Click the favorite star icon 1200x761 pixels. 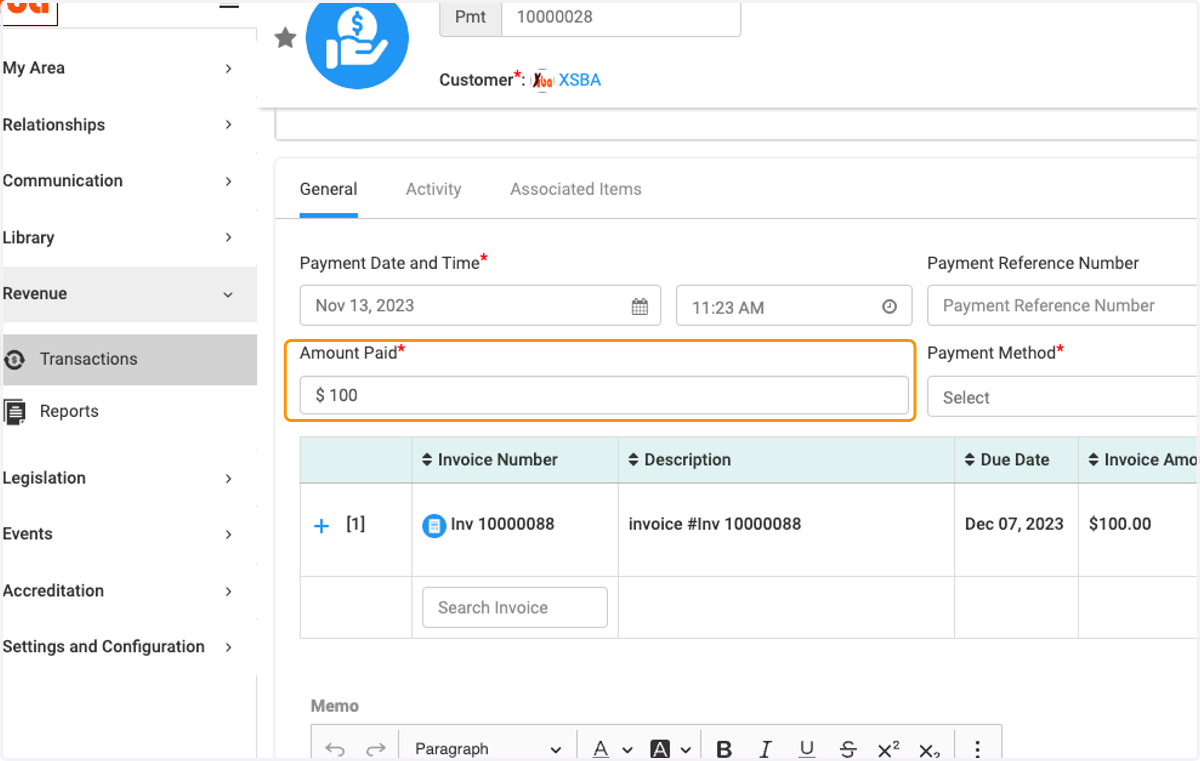[x=285, y=38]
